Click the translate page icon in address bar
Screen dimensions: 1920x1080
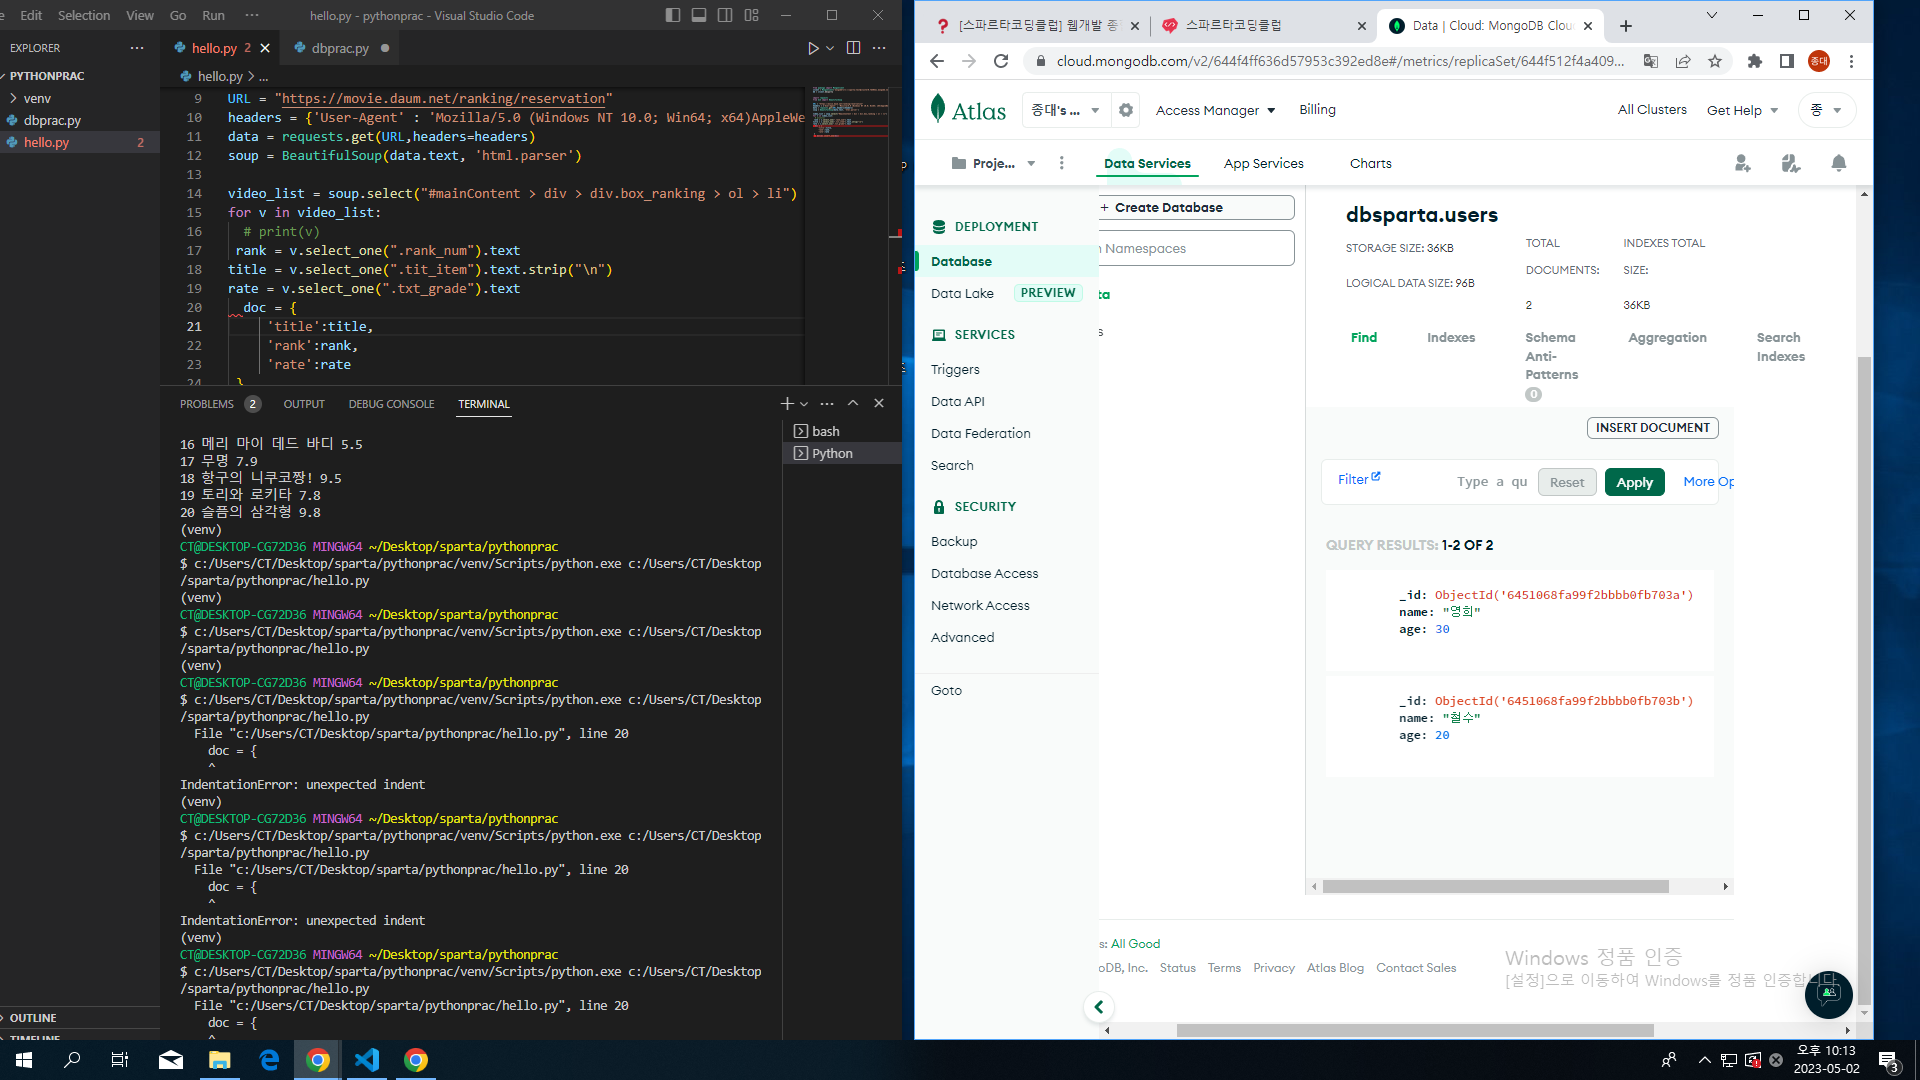[1651, 61]
